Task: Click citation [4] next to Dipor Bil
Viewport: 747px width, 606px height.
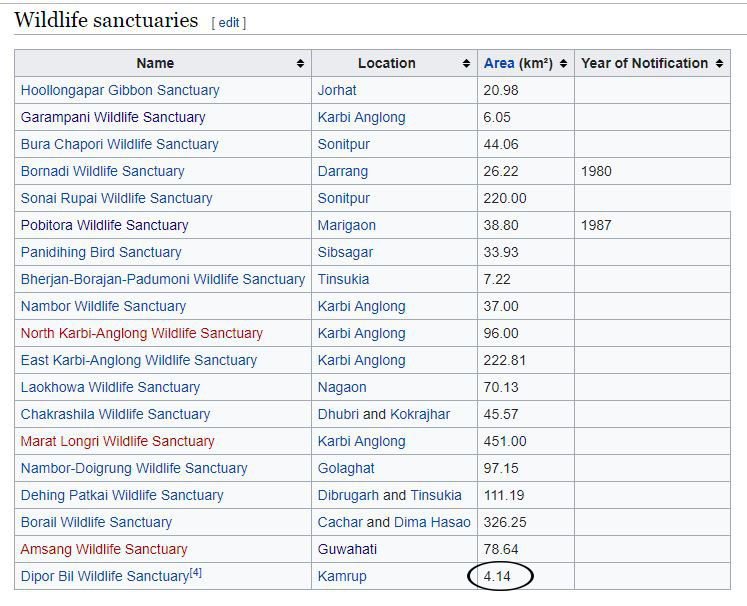Action: (x=196, y=573)
